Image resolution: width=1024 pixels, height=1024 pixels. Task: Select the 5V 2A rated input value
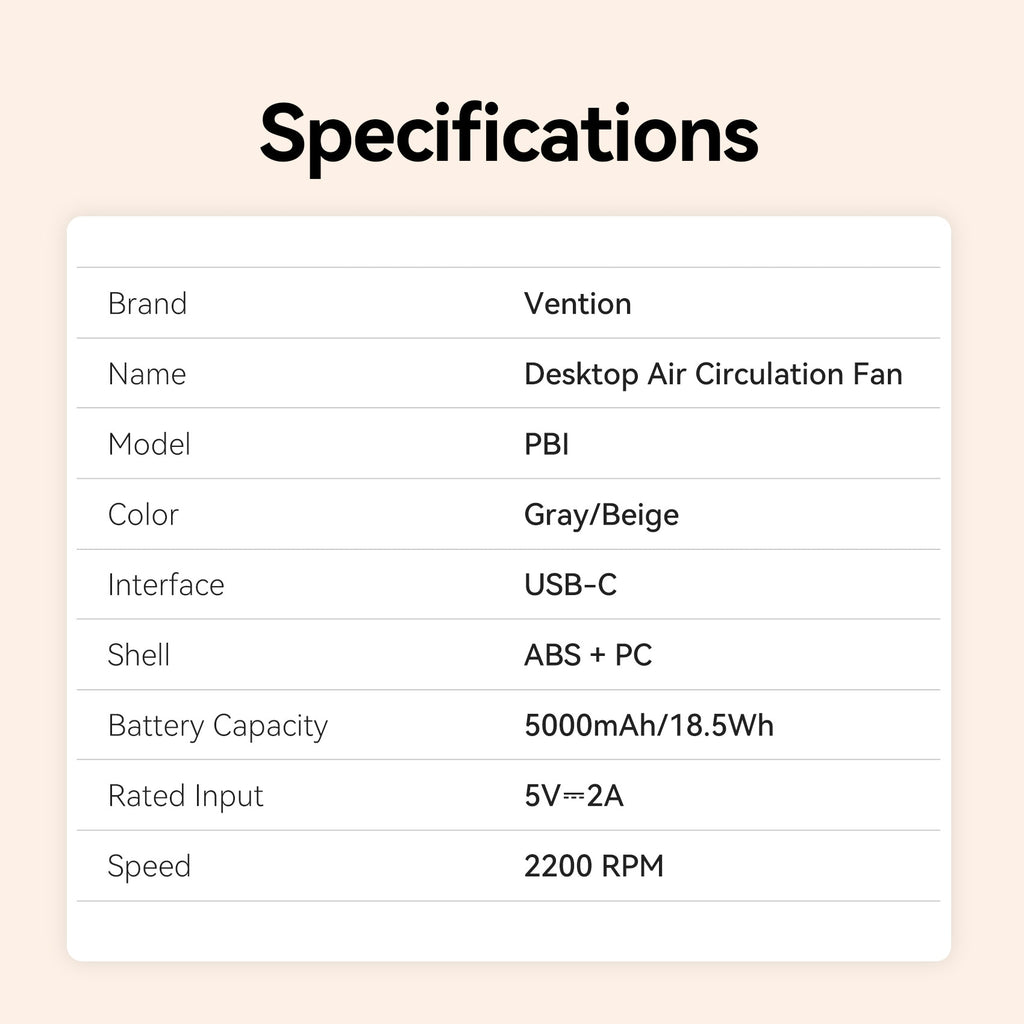point(573,796)
